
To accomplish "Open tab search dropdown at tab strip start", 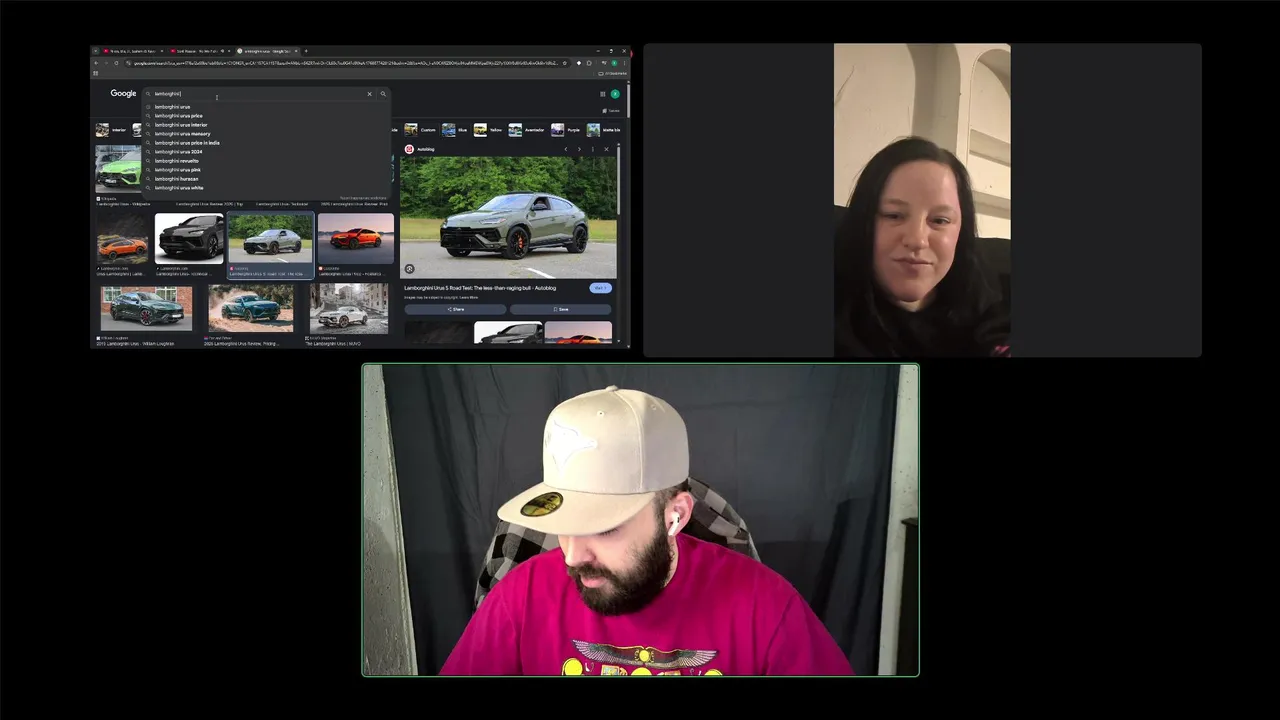I will [x=96, y=51].
